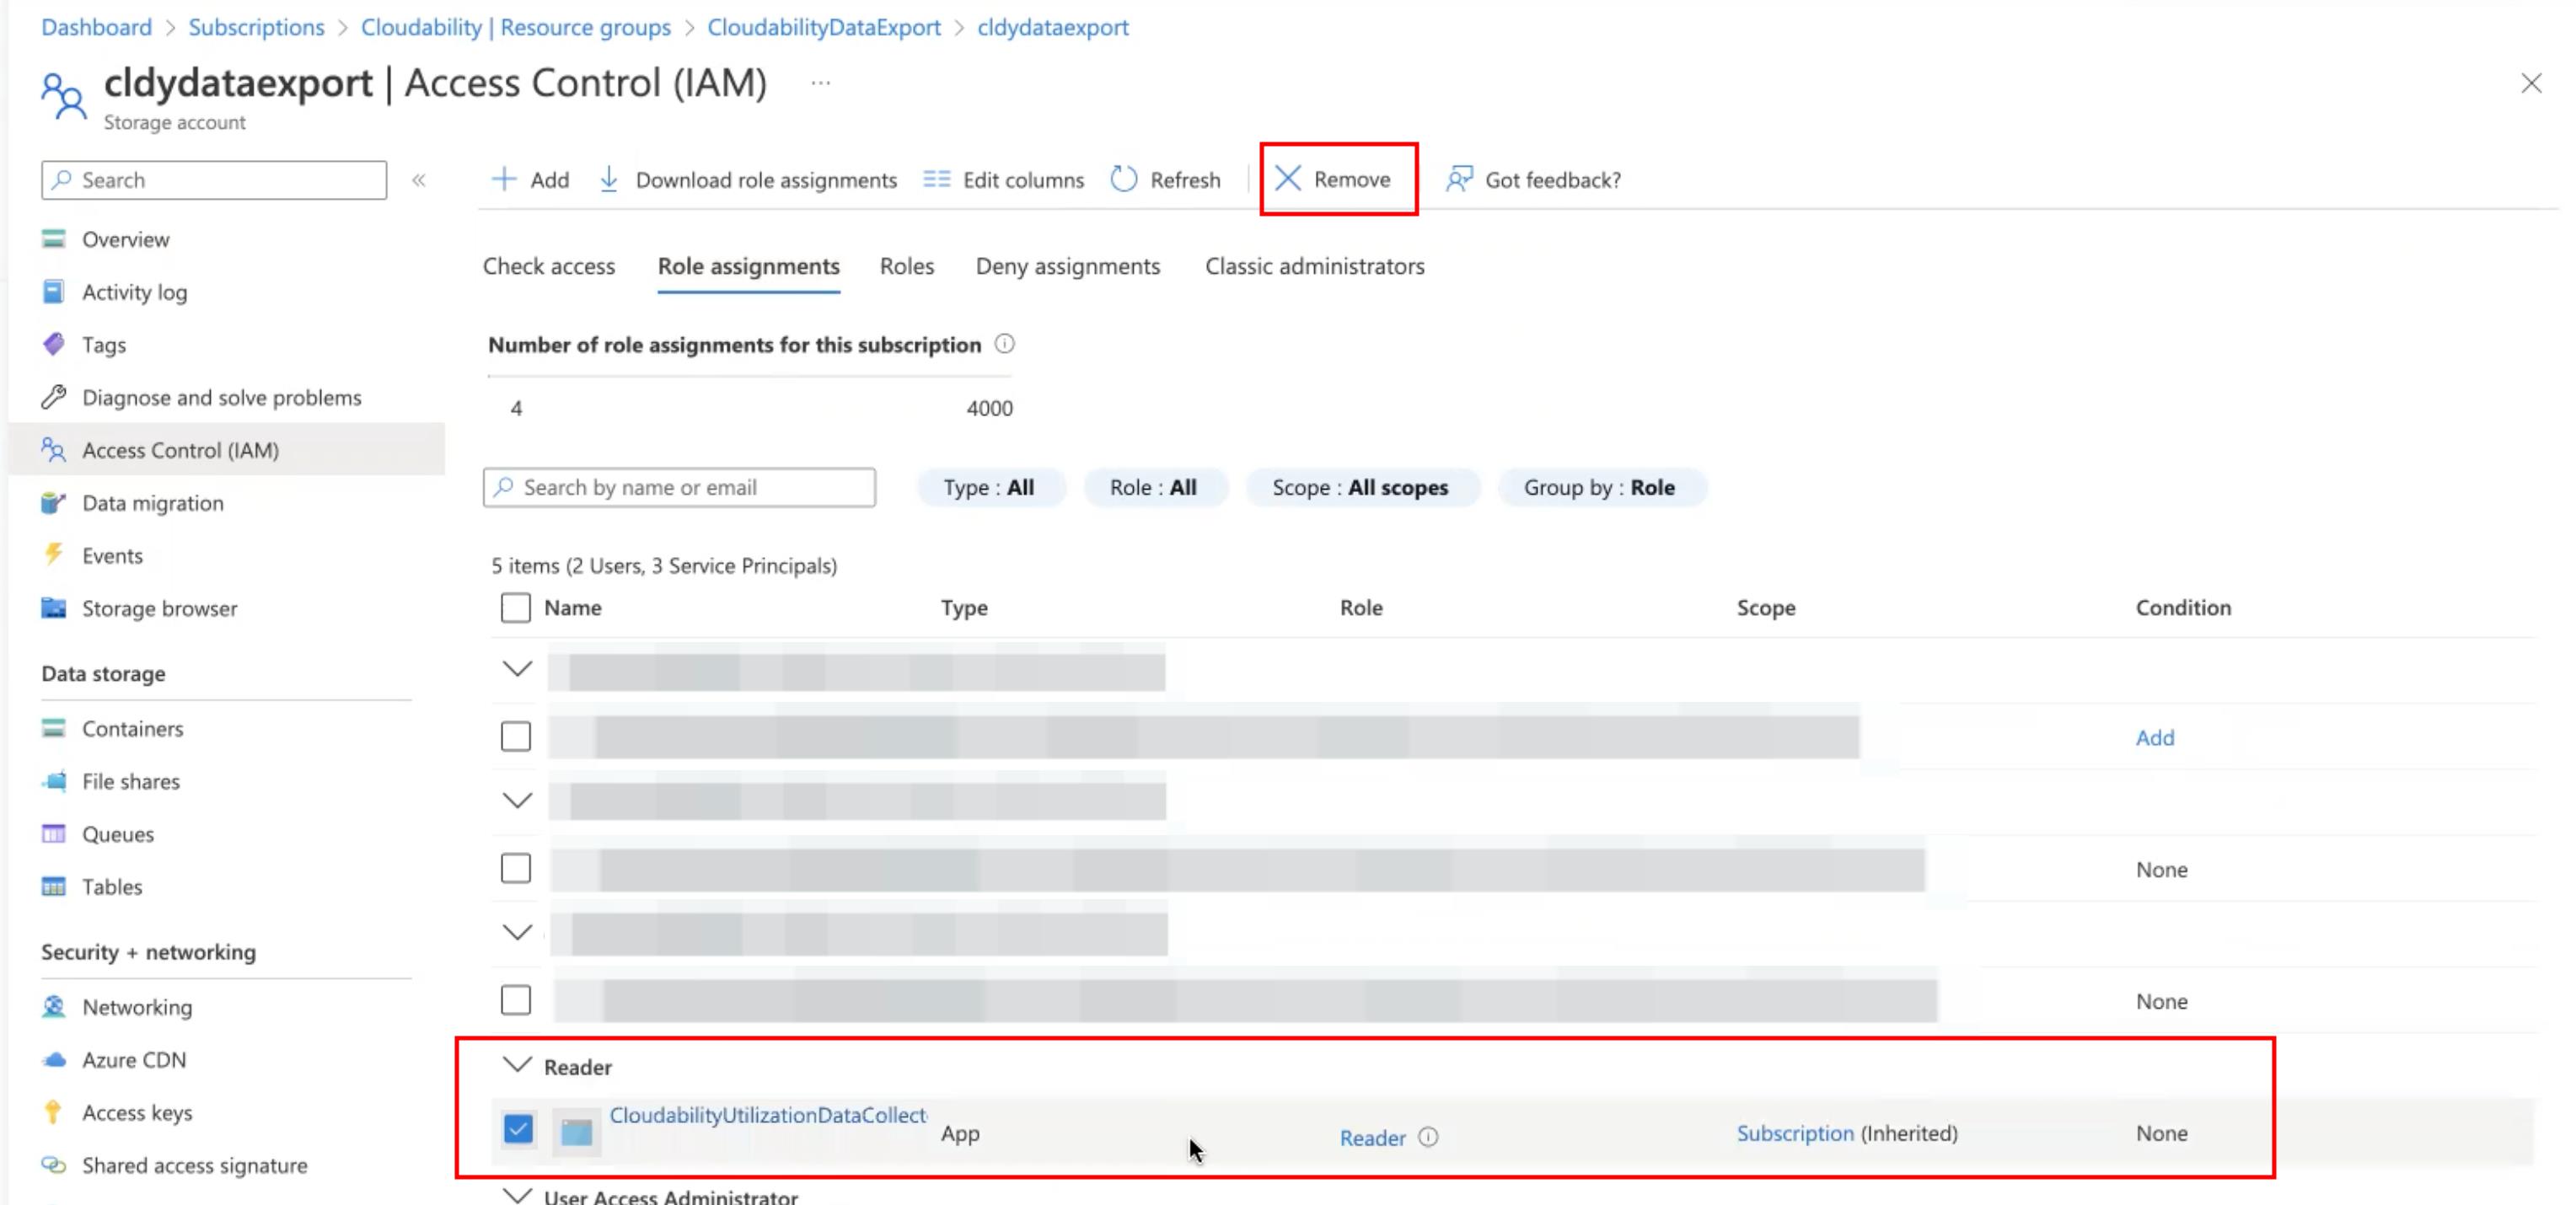Open Tags via the purple tag icon
This screenshot has width=2576, height=1205.
click(54, 344)
